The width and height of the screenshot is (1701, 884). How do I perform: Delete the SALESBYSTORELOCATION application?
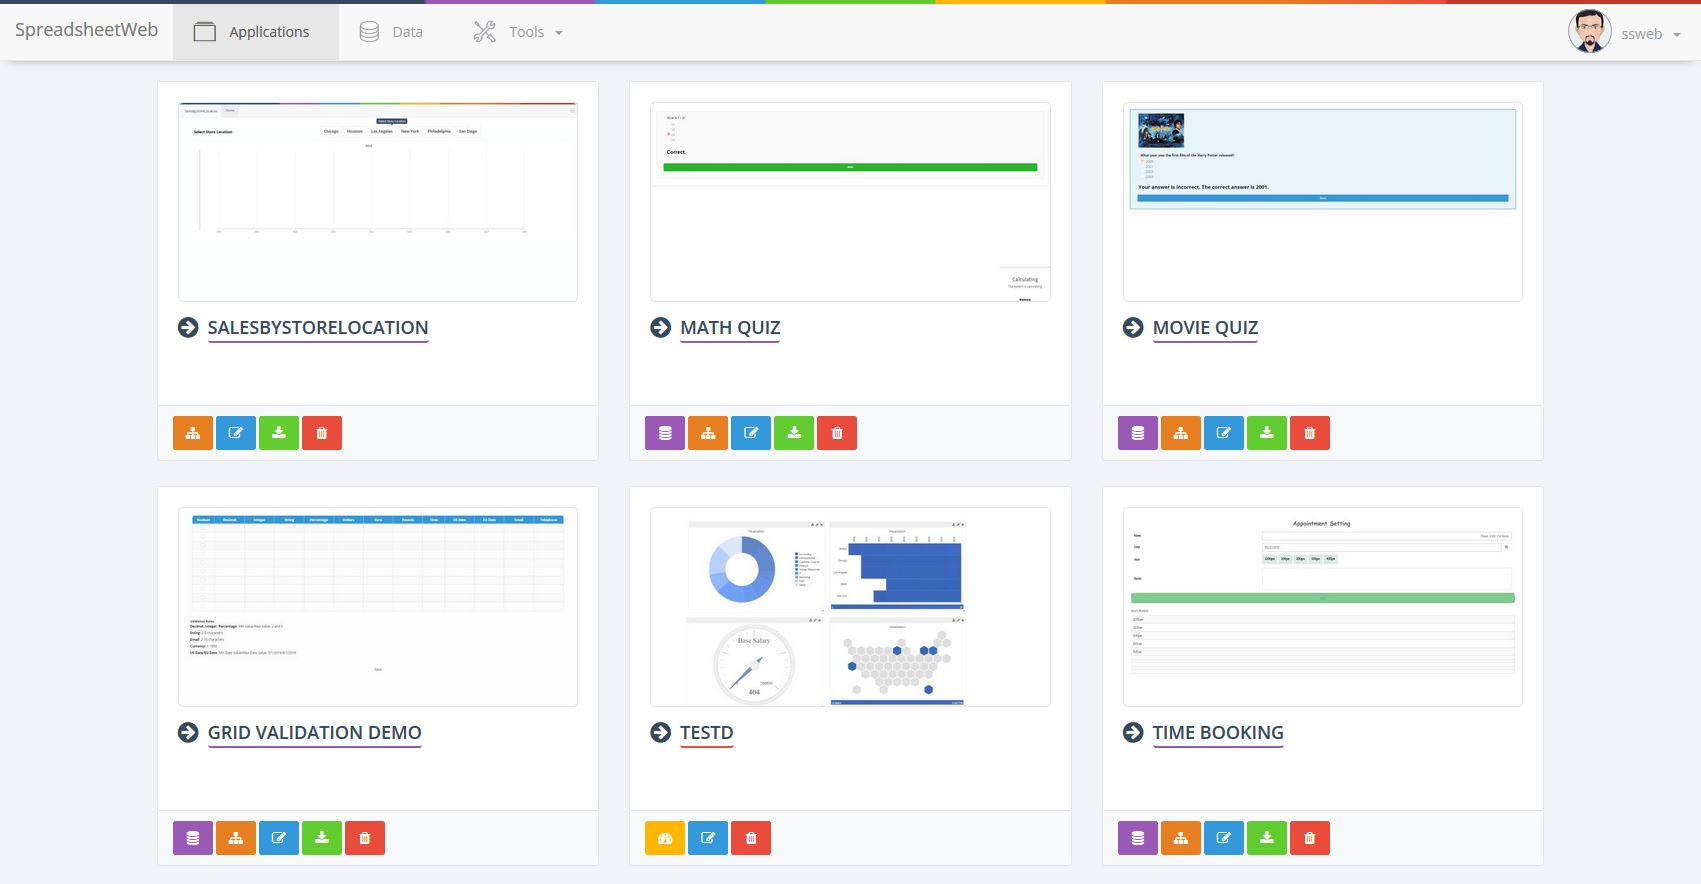(x=322, y=433)
